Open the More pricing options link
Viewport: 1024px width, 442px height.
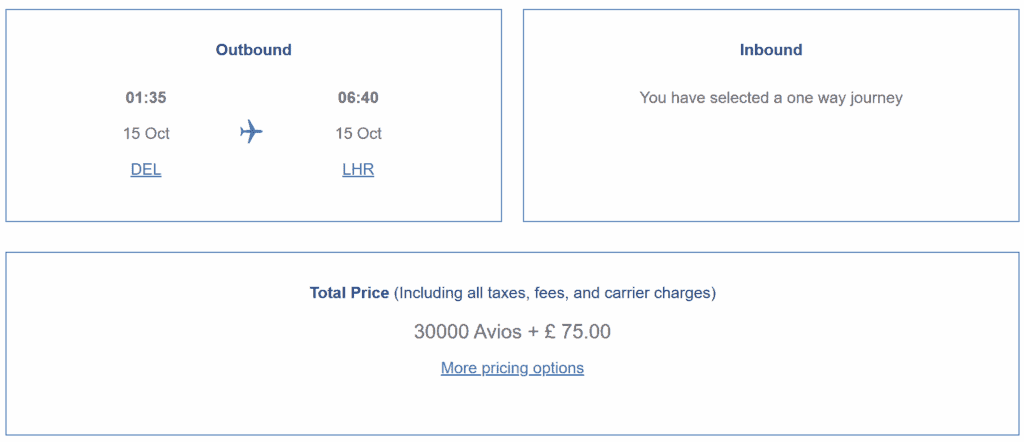[512, 368]
